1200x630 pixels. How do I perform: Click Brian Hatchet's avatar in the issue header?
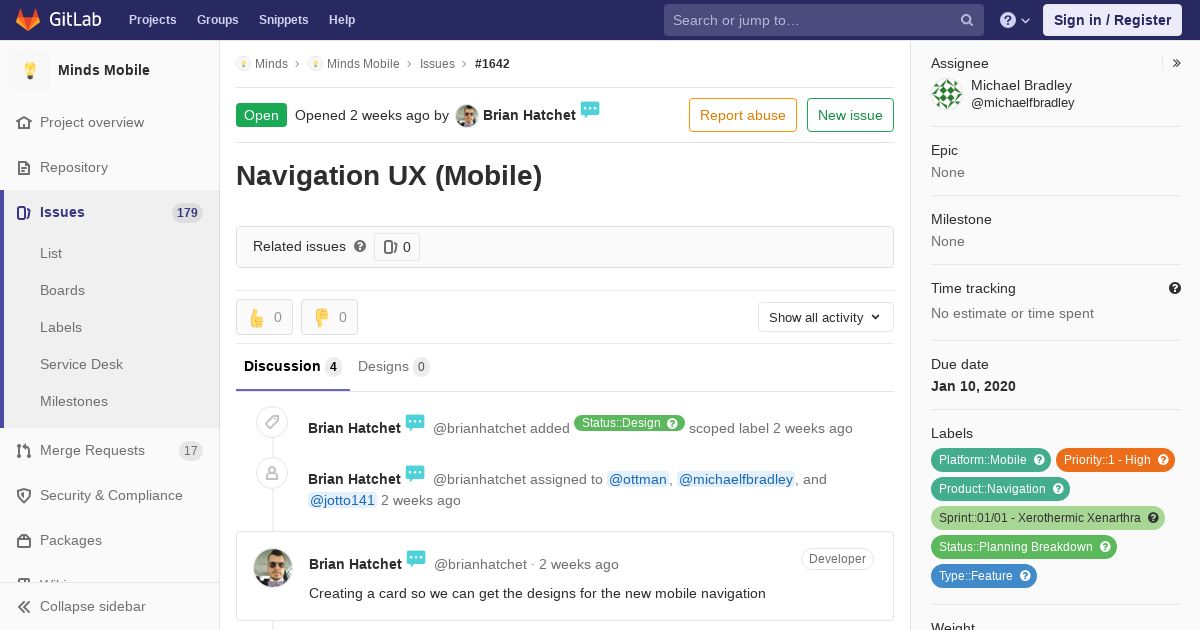(467, 116)
